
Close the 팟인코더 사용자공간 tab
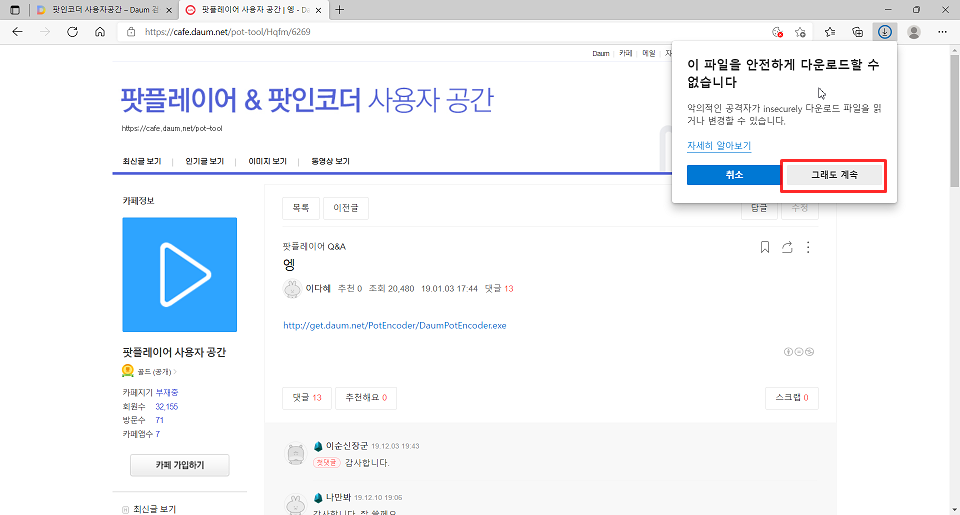[x=169, y=10]
